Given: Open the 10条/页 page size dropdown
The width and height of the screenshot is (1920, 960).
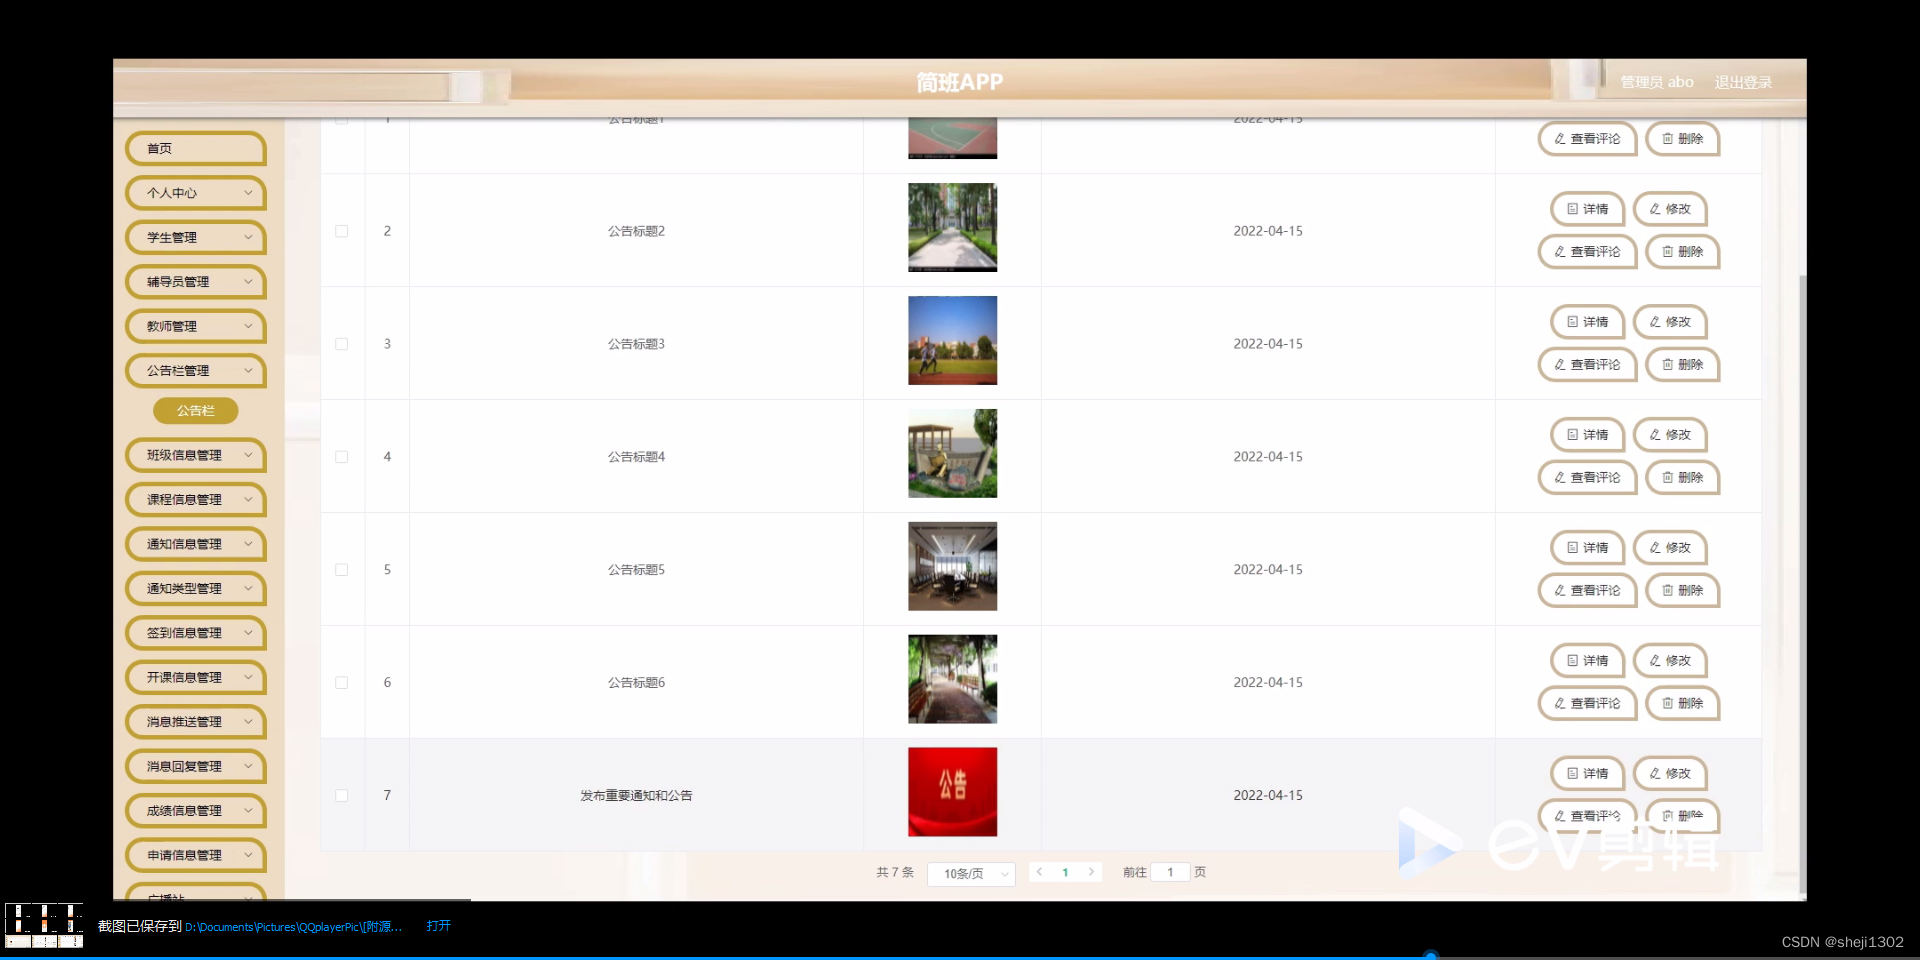Looking at the screenshot, I should (970, 873).
